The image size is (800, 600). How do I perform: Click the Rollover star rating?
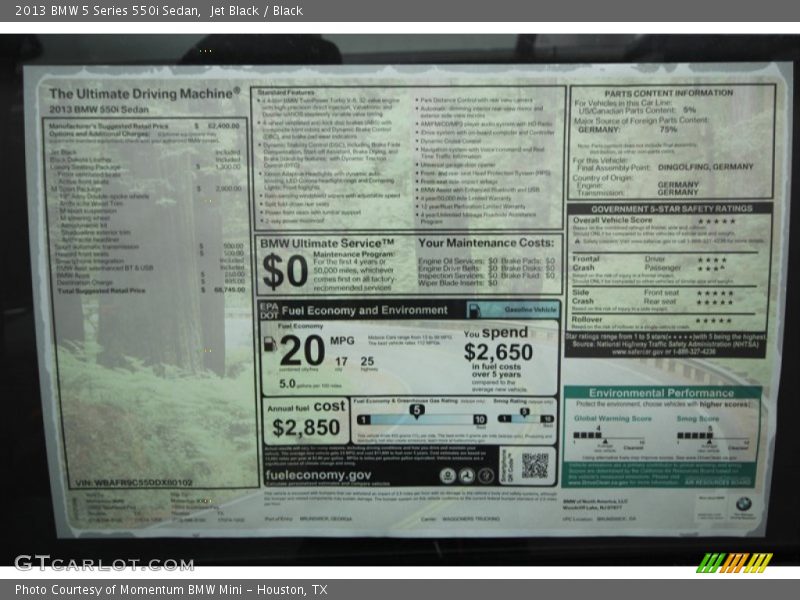pyautogui.click(x=715, y=320)
